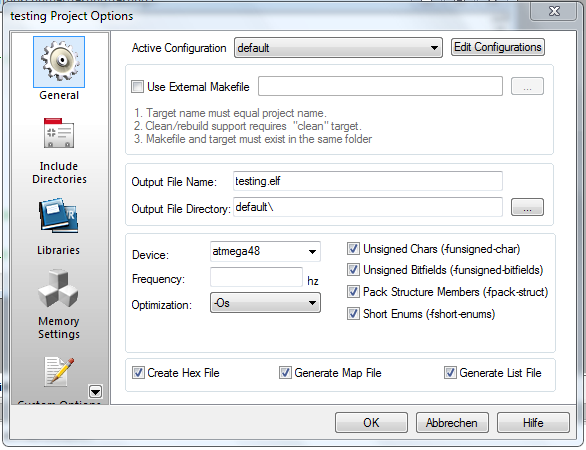
Task: Open the Include Directories icon
Action: 59,133
